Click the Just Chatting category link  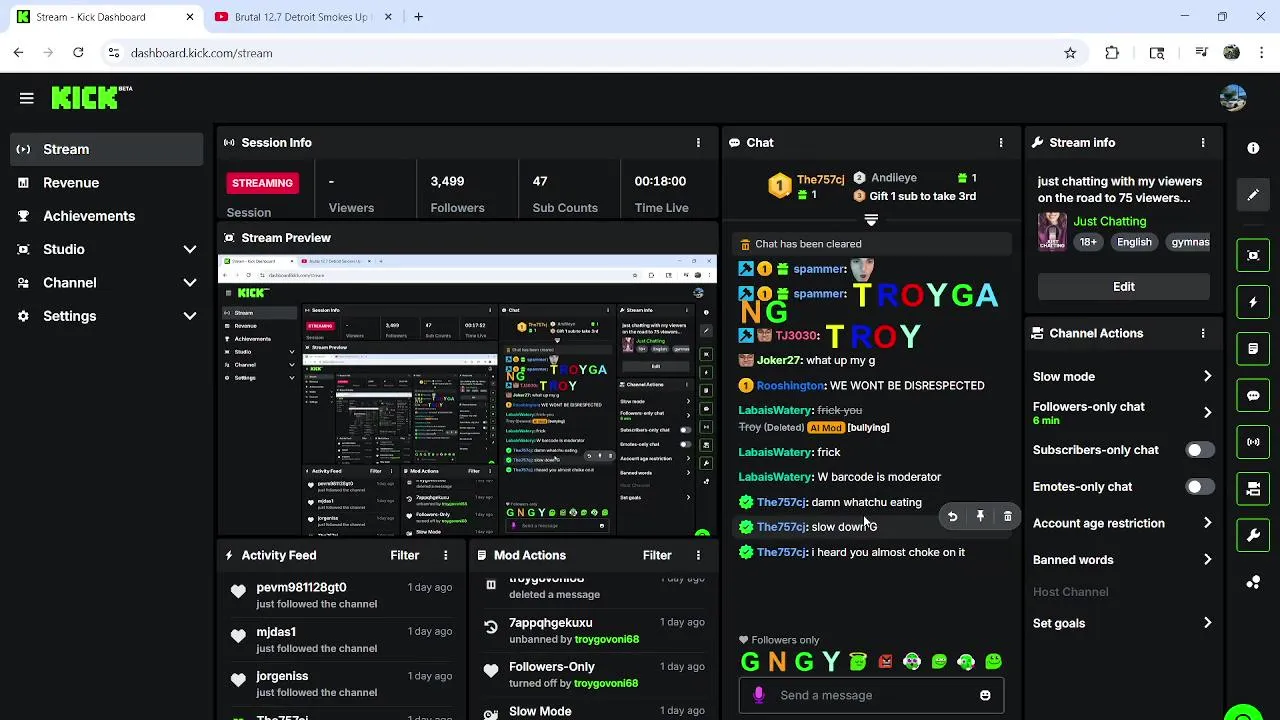click(x=1110, y=222)
